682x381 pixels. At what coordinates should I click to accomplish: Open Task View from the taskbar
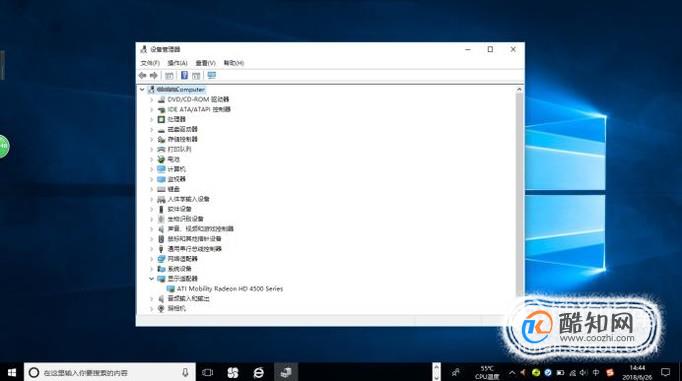(x=208, y=372)
